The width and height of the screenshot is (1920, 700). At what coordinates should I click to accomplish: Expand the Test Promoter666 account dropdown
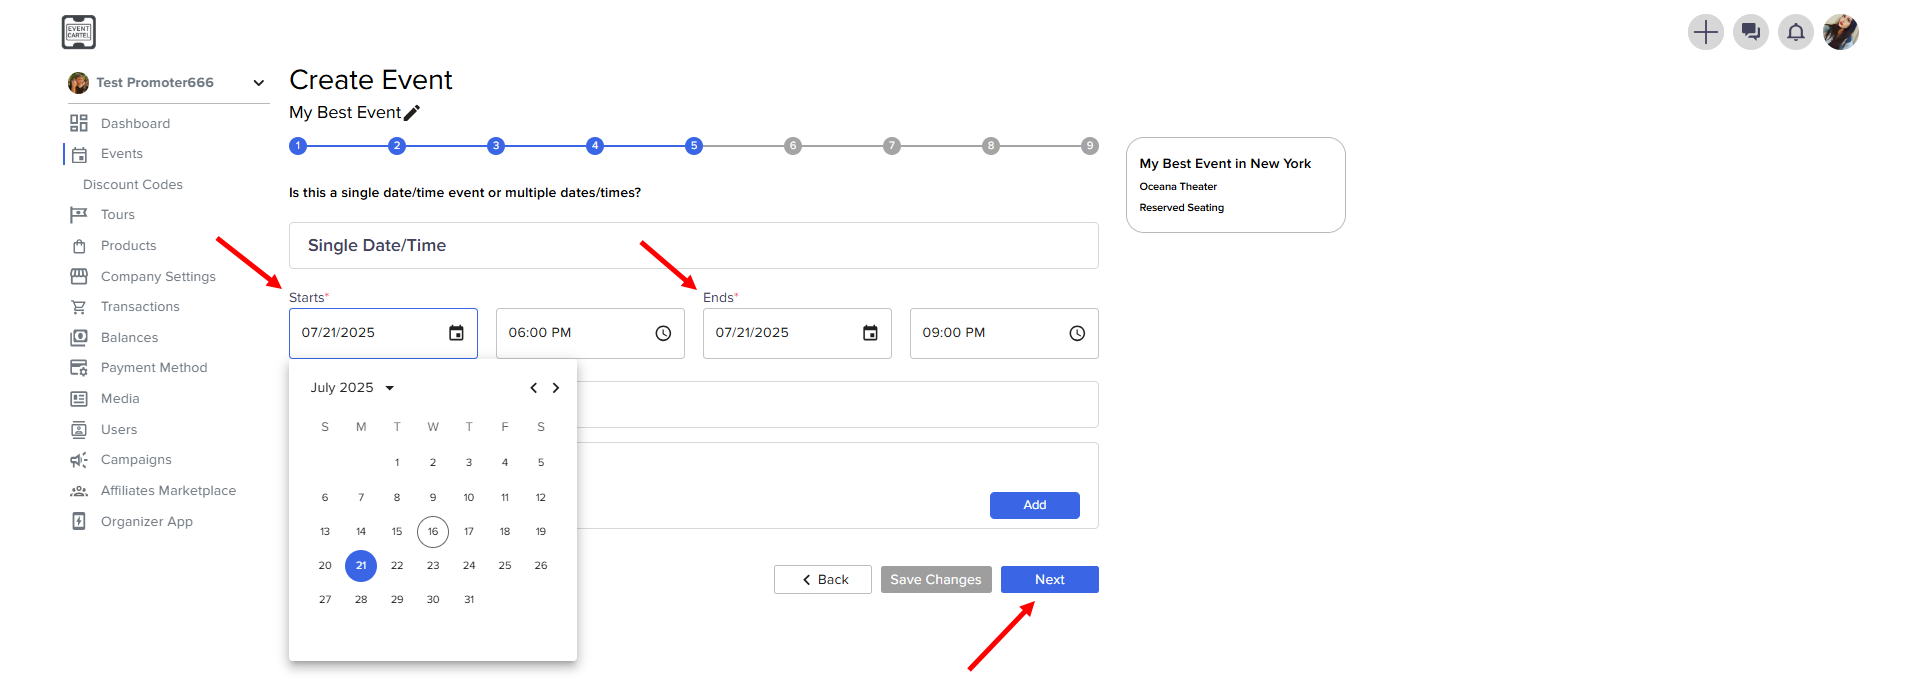click(x=259, y=83)
